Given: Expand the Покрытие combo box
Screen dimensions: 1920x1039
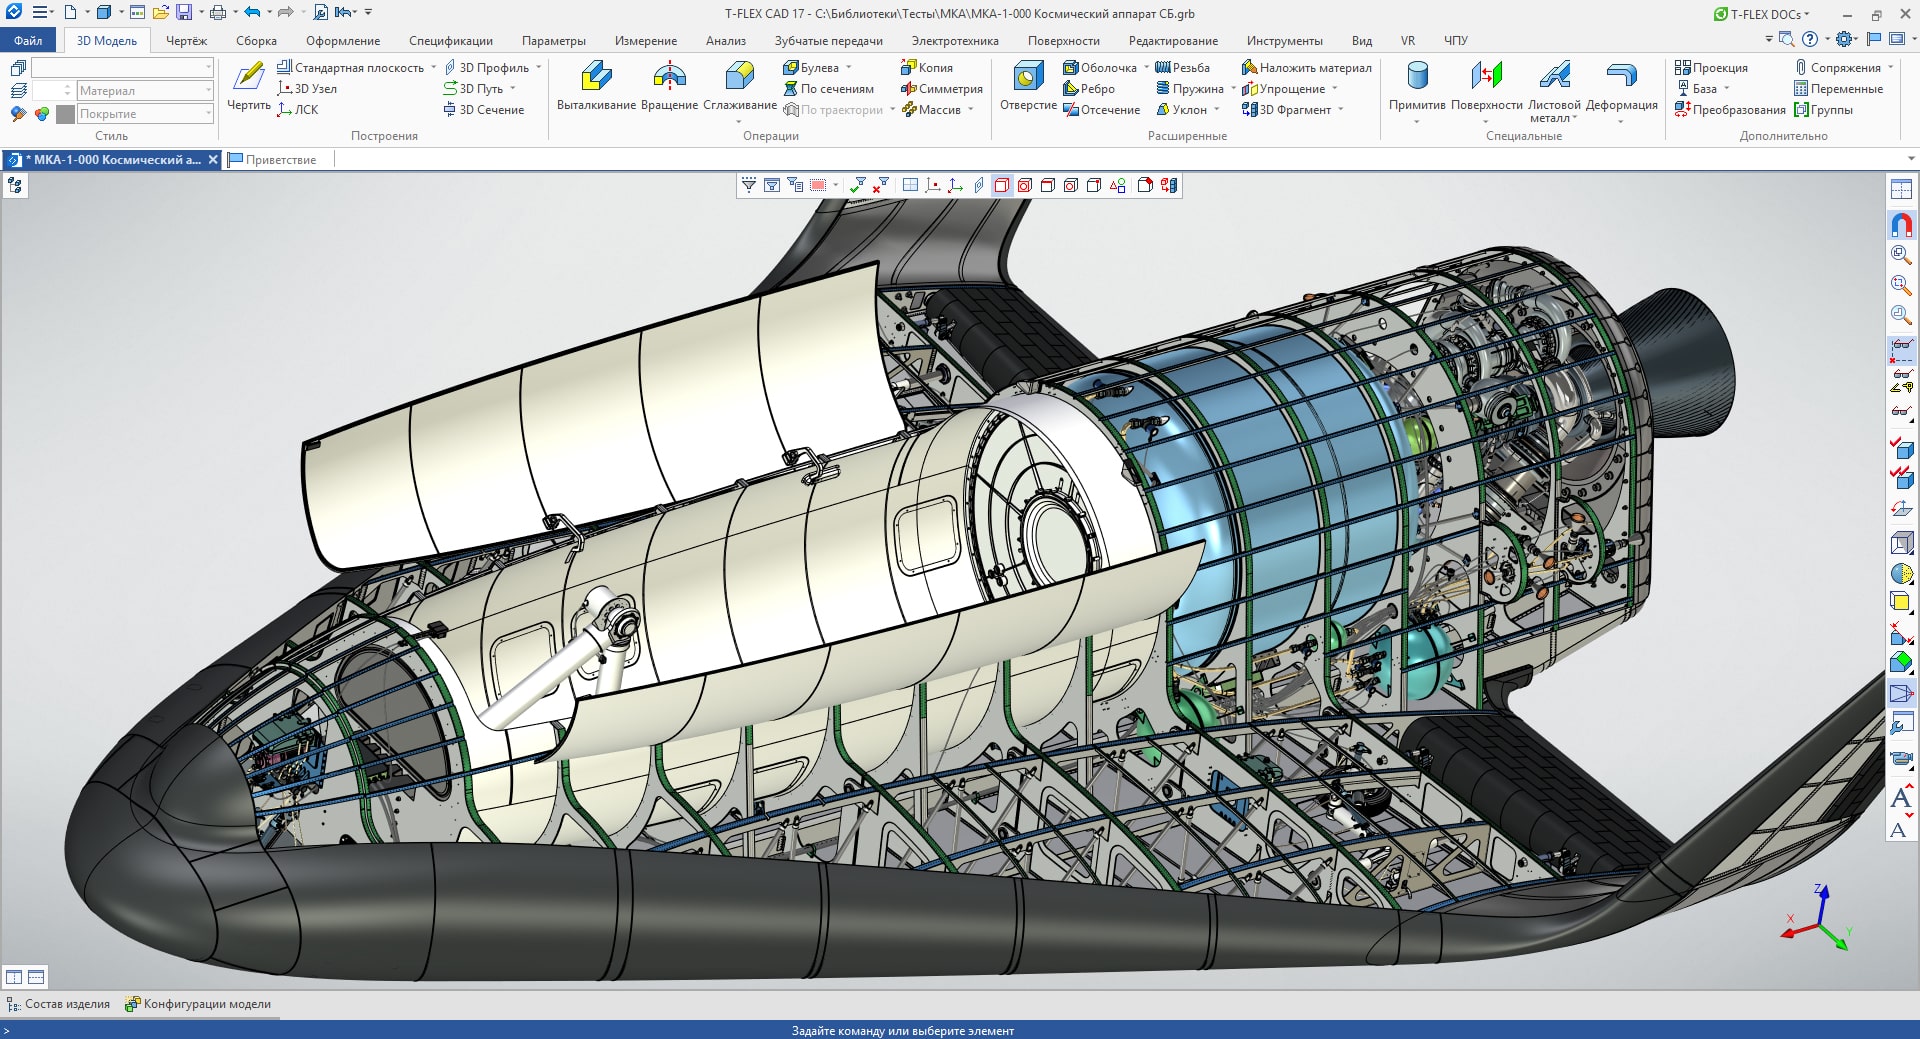Looking at the screenshot, I should [208, 114].
